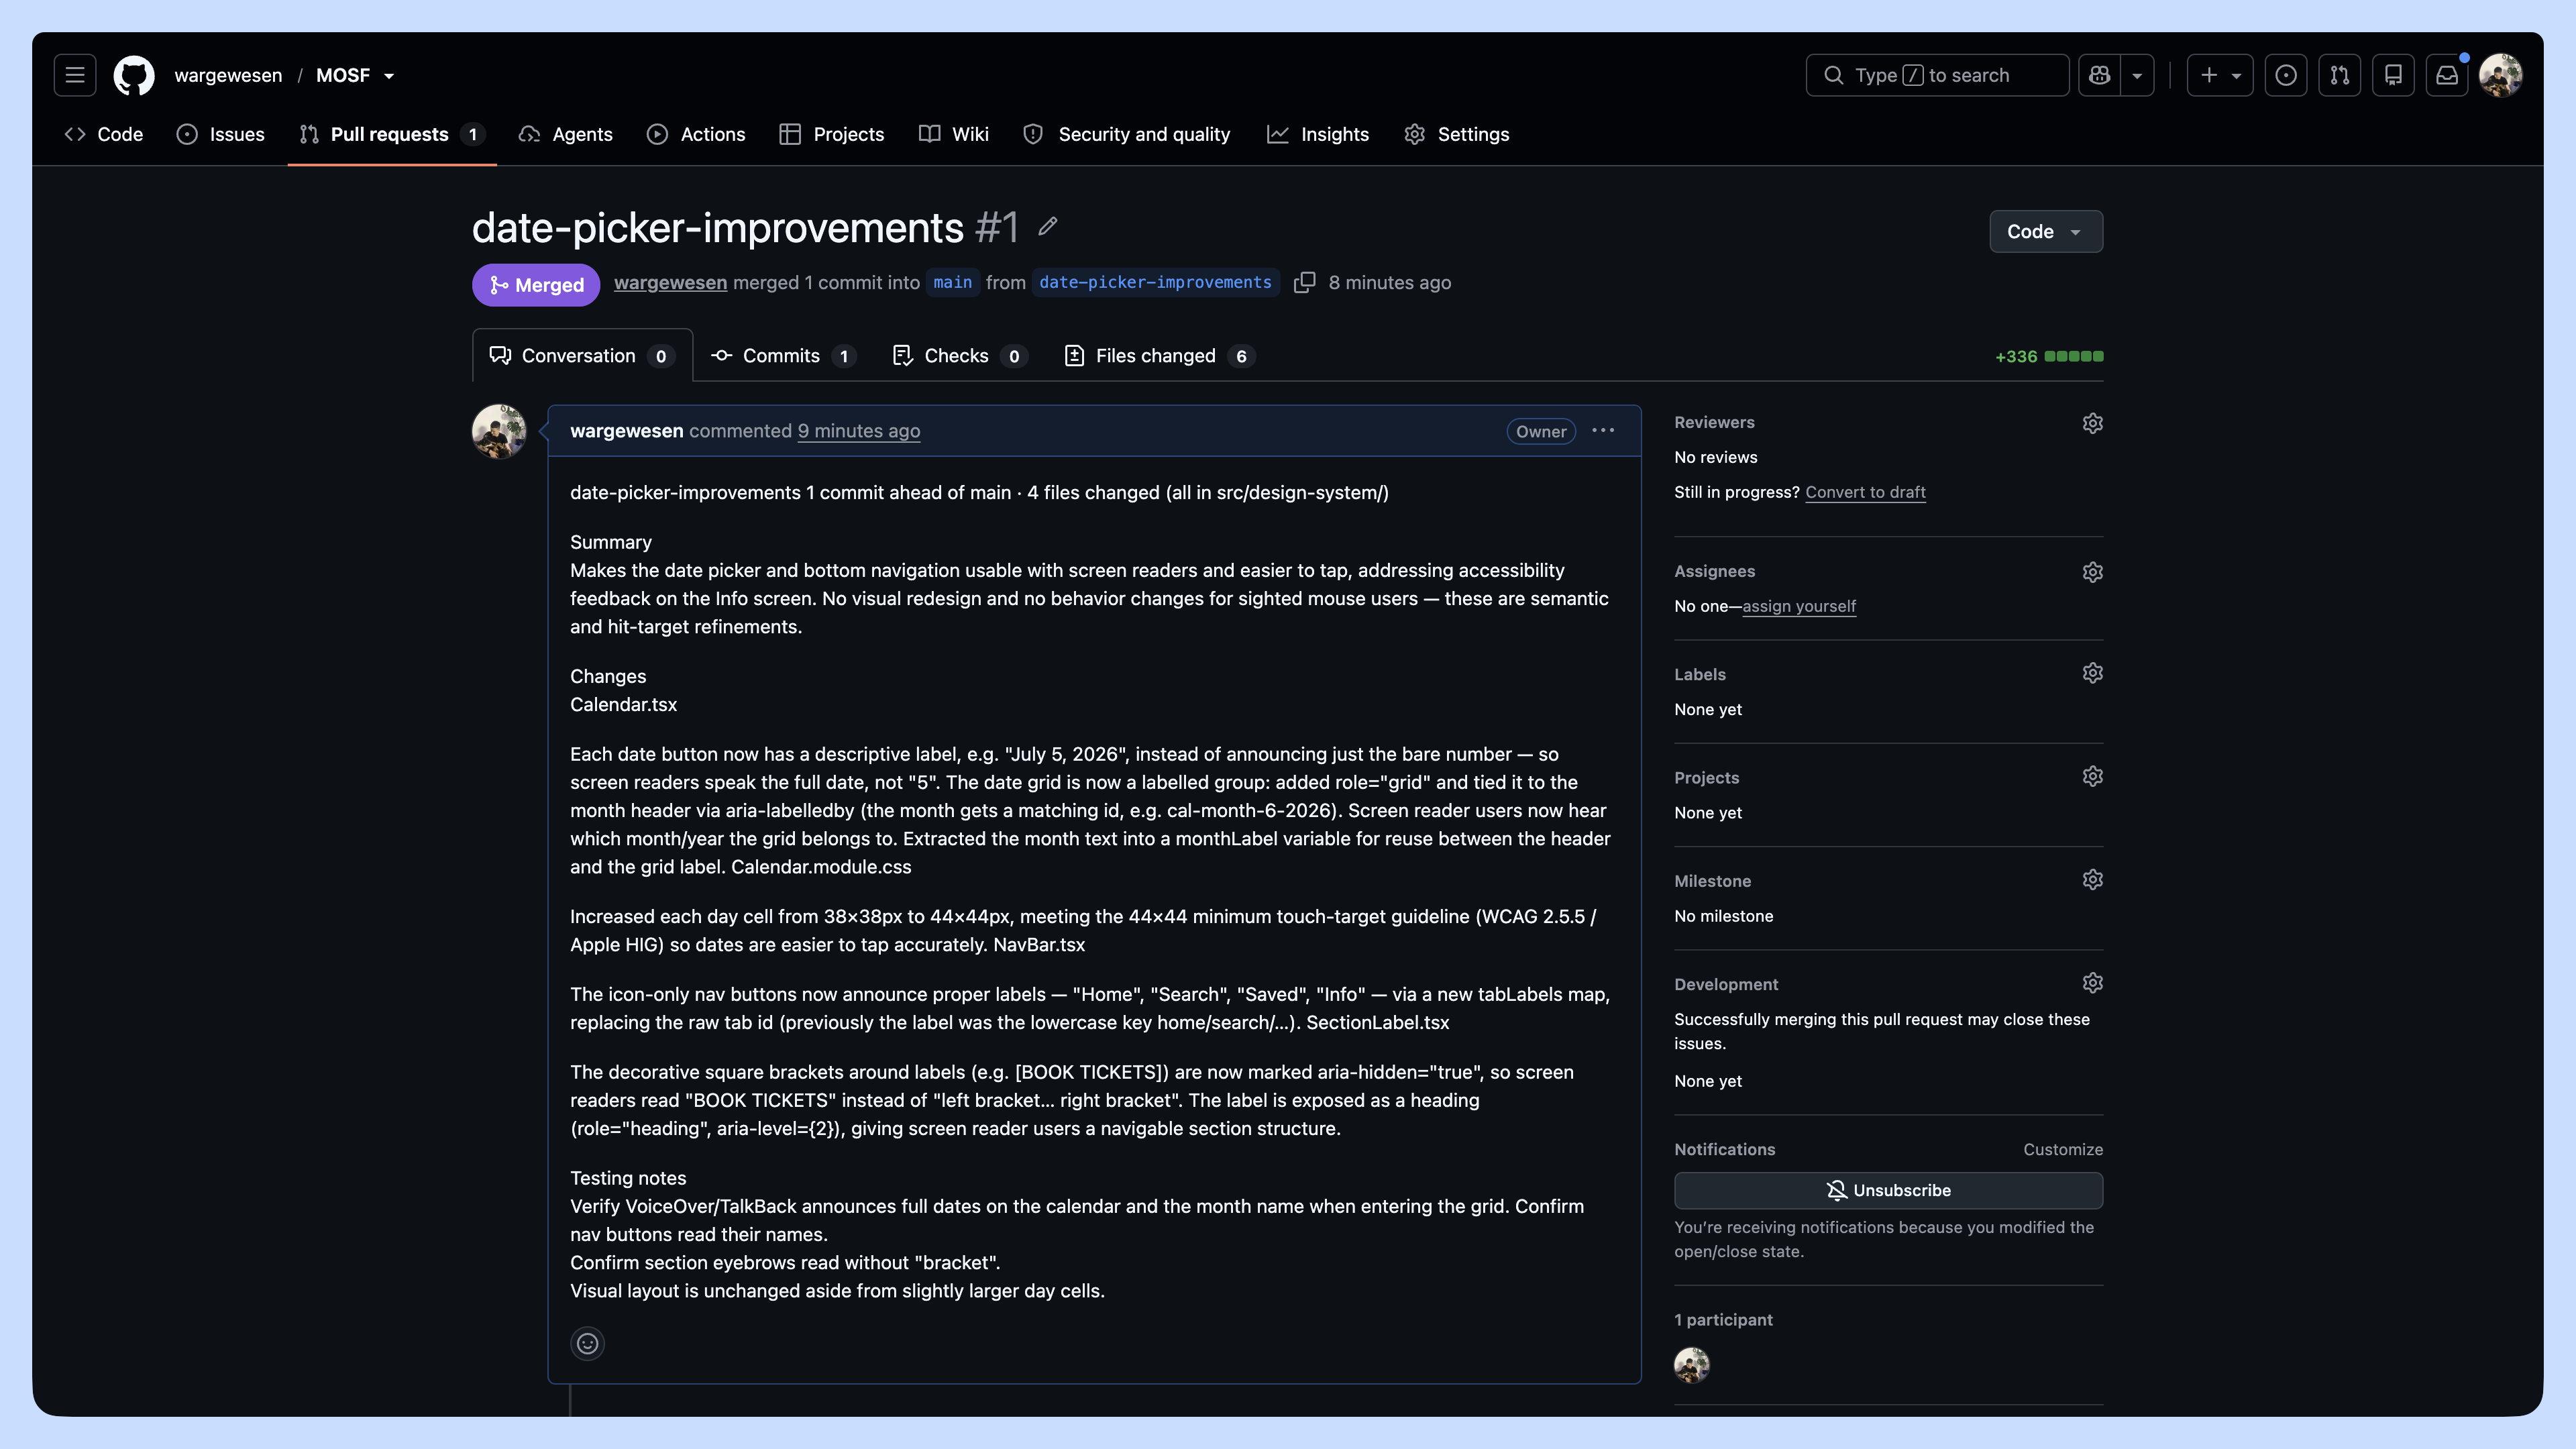Viewport: 2576px width, 1449px height.
Task: Open pull requests icon in header
Action: click(x=2340, y=75)
